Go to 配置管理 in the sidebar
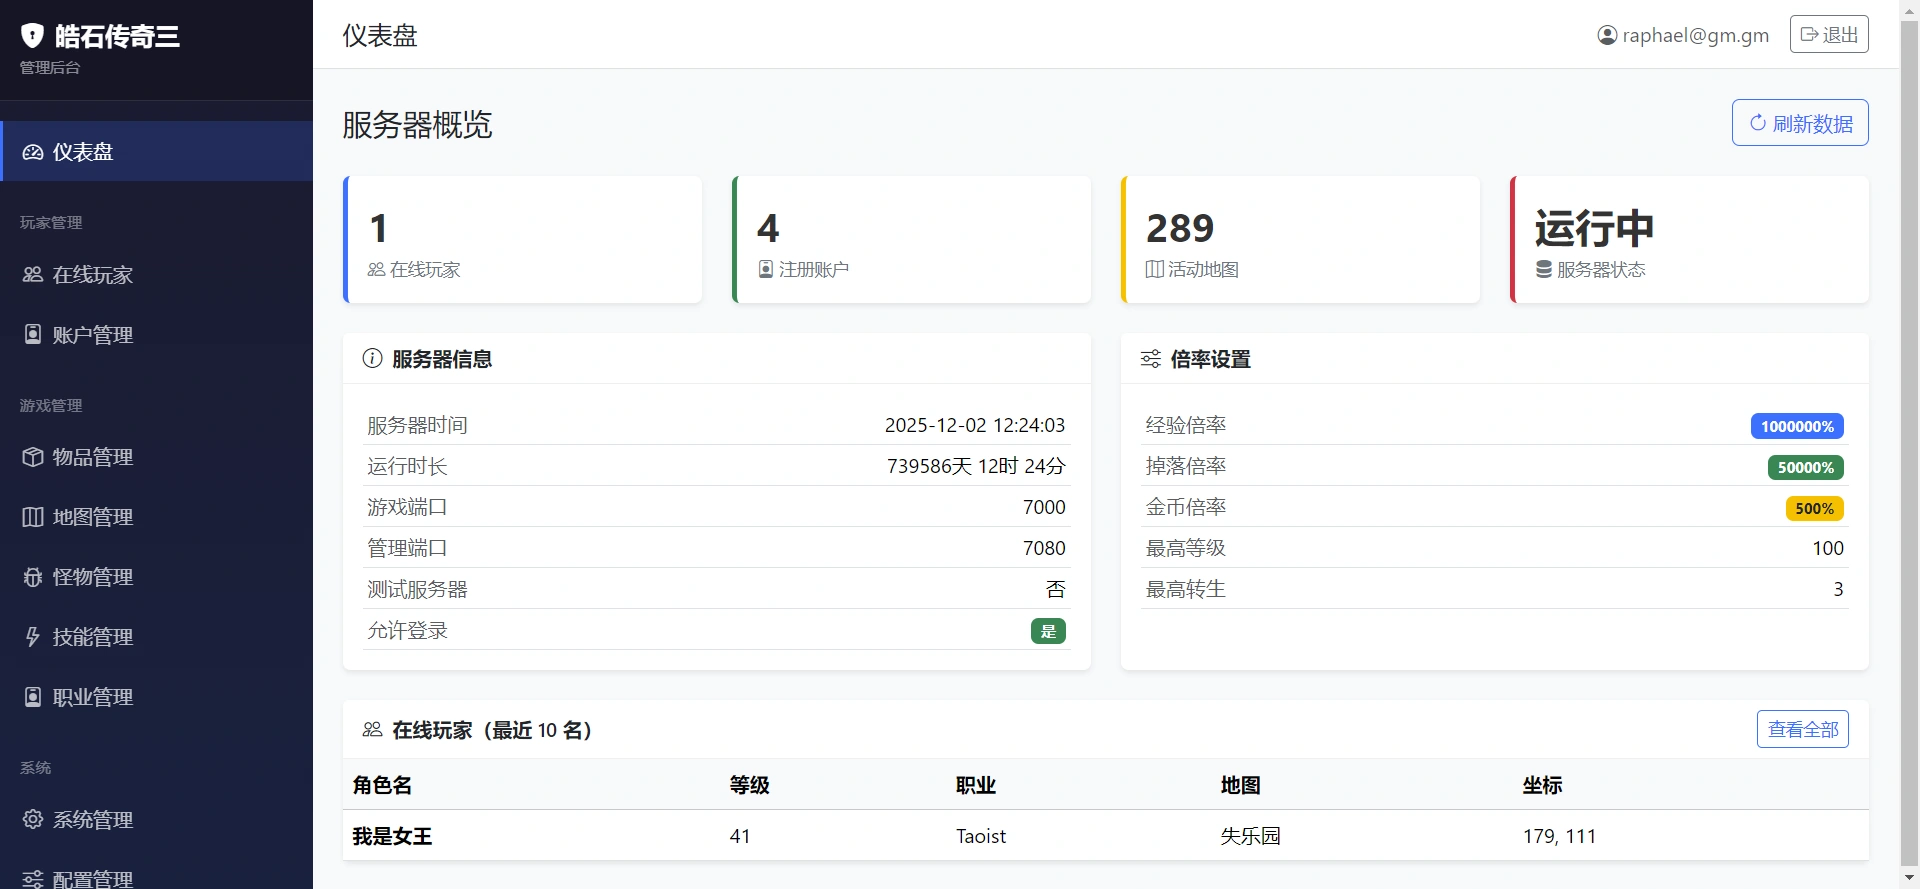 click(92, 878)
